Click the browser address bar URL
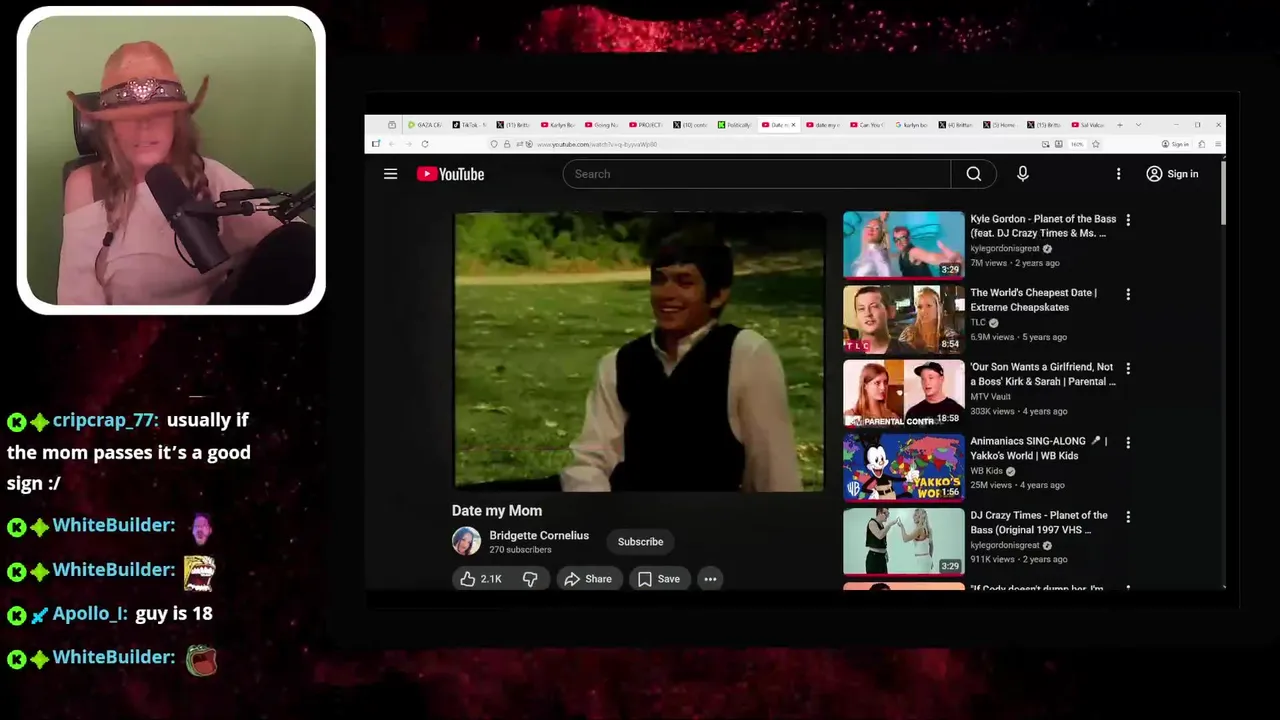 597,144
